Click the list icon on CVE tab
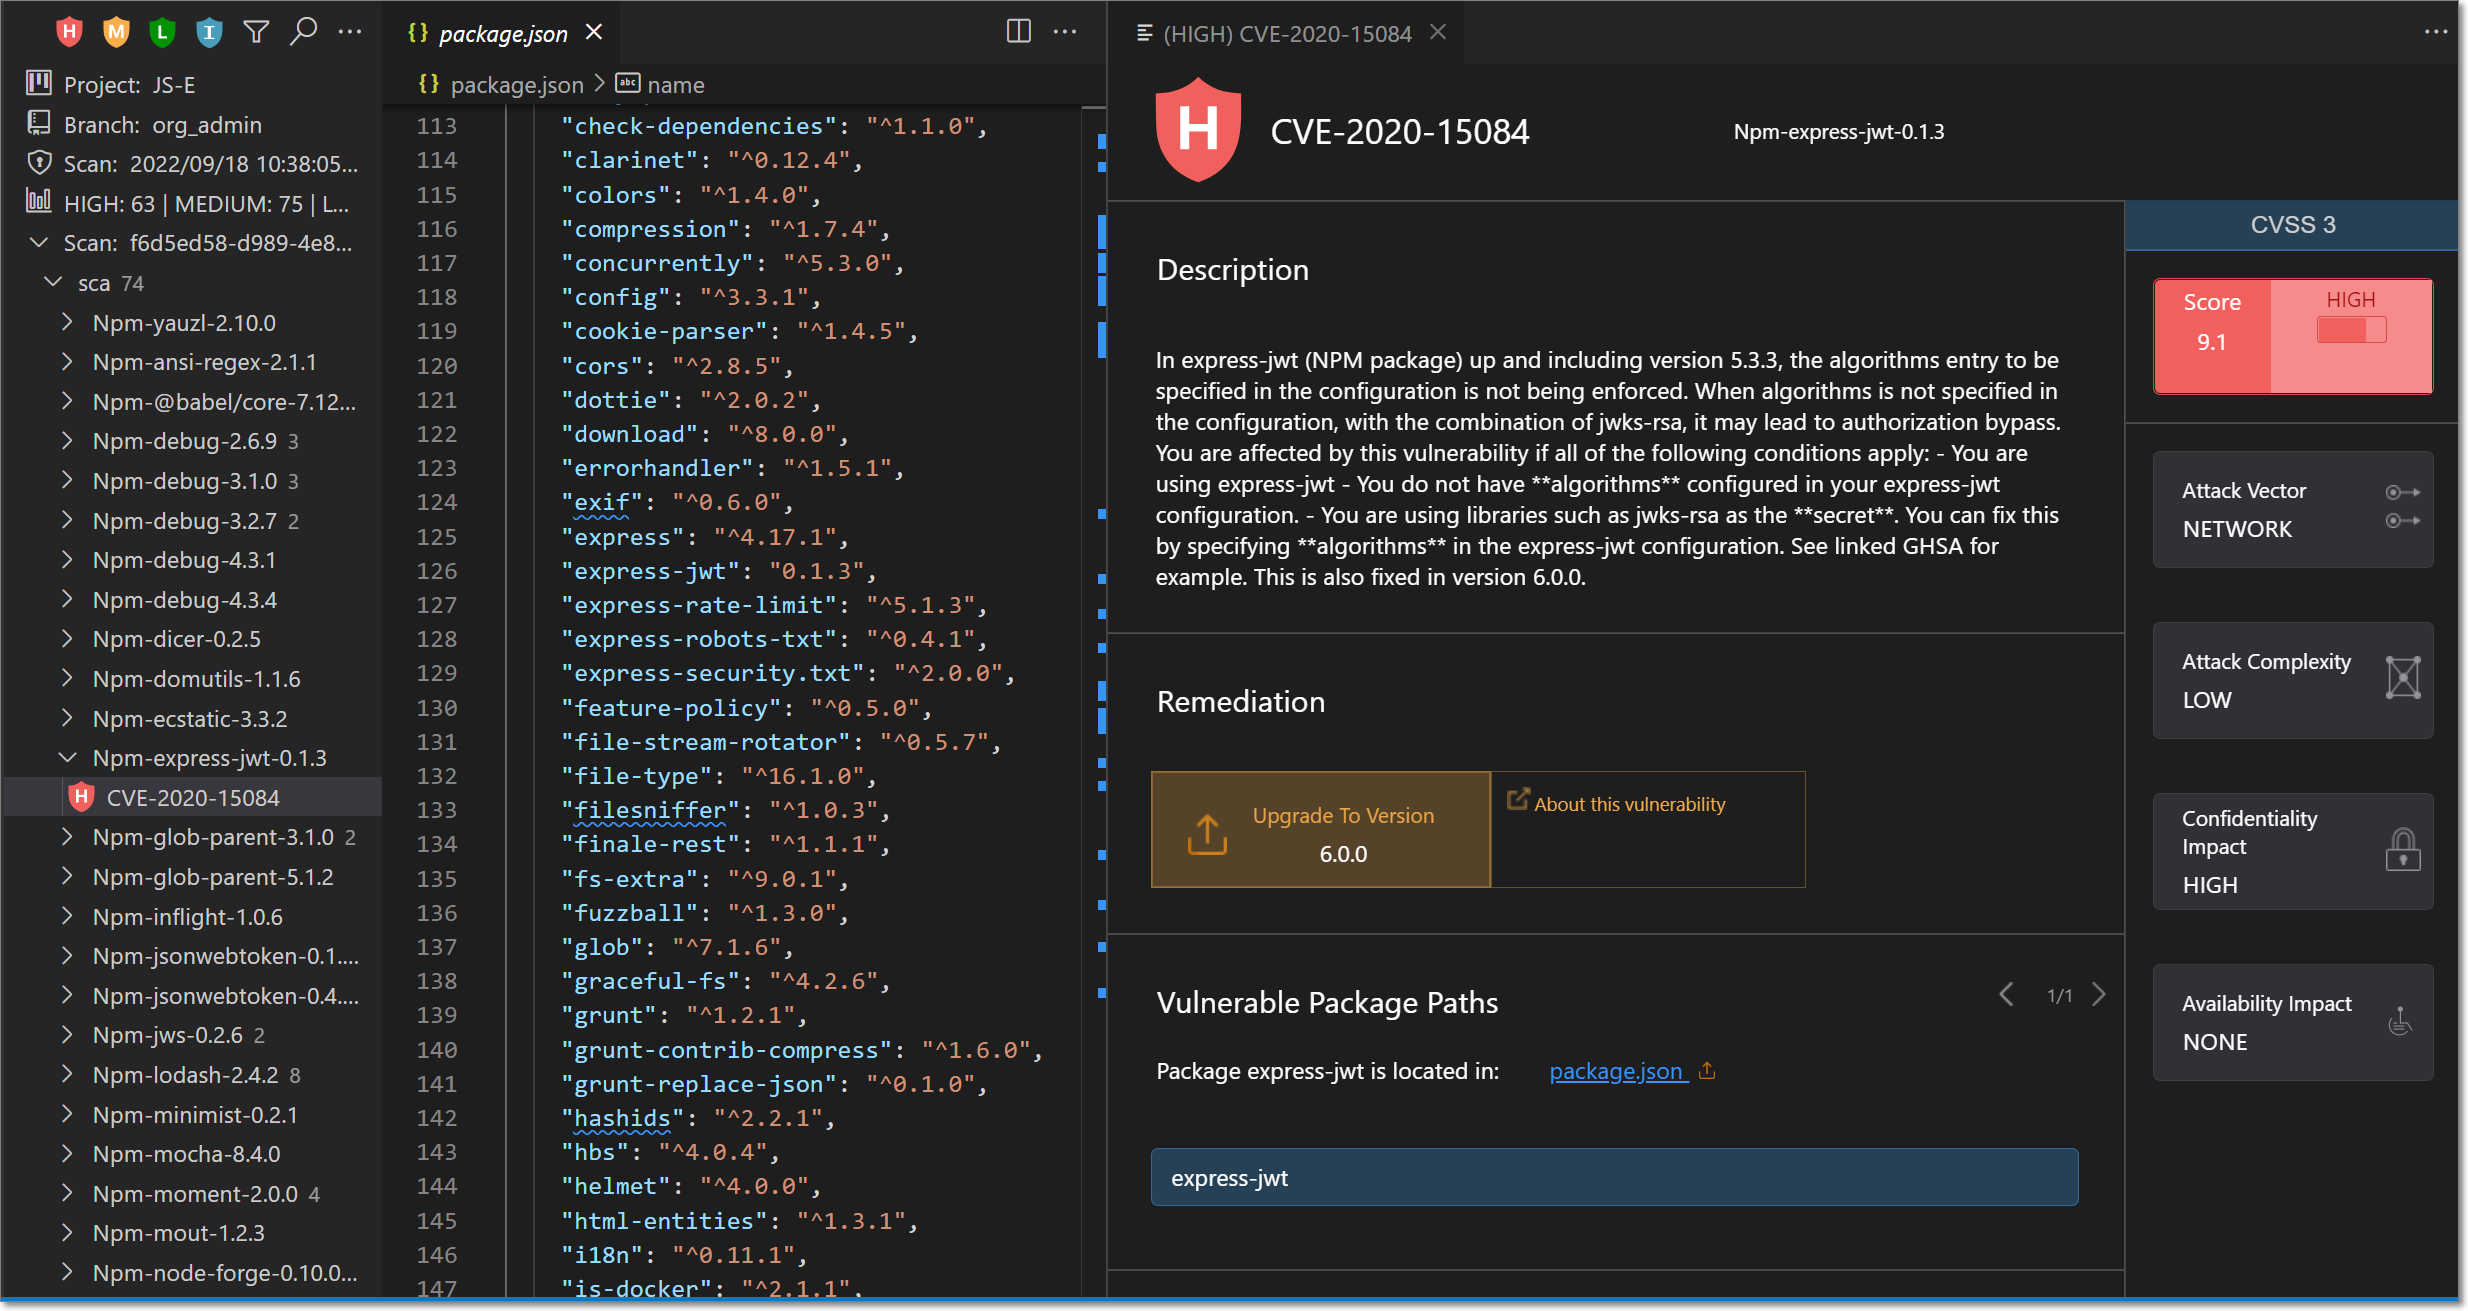This screenshot has height=1311, width=2468. pos(1145,33)
